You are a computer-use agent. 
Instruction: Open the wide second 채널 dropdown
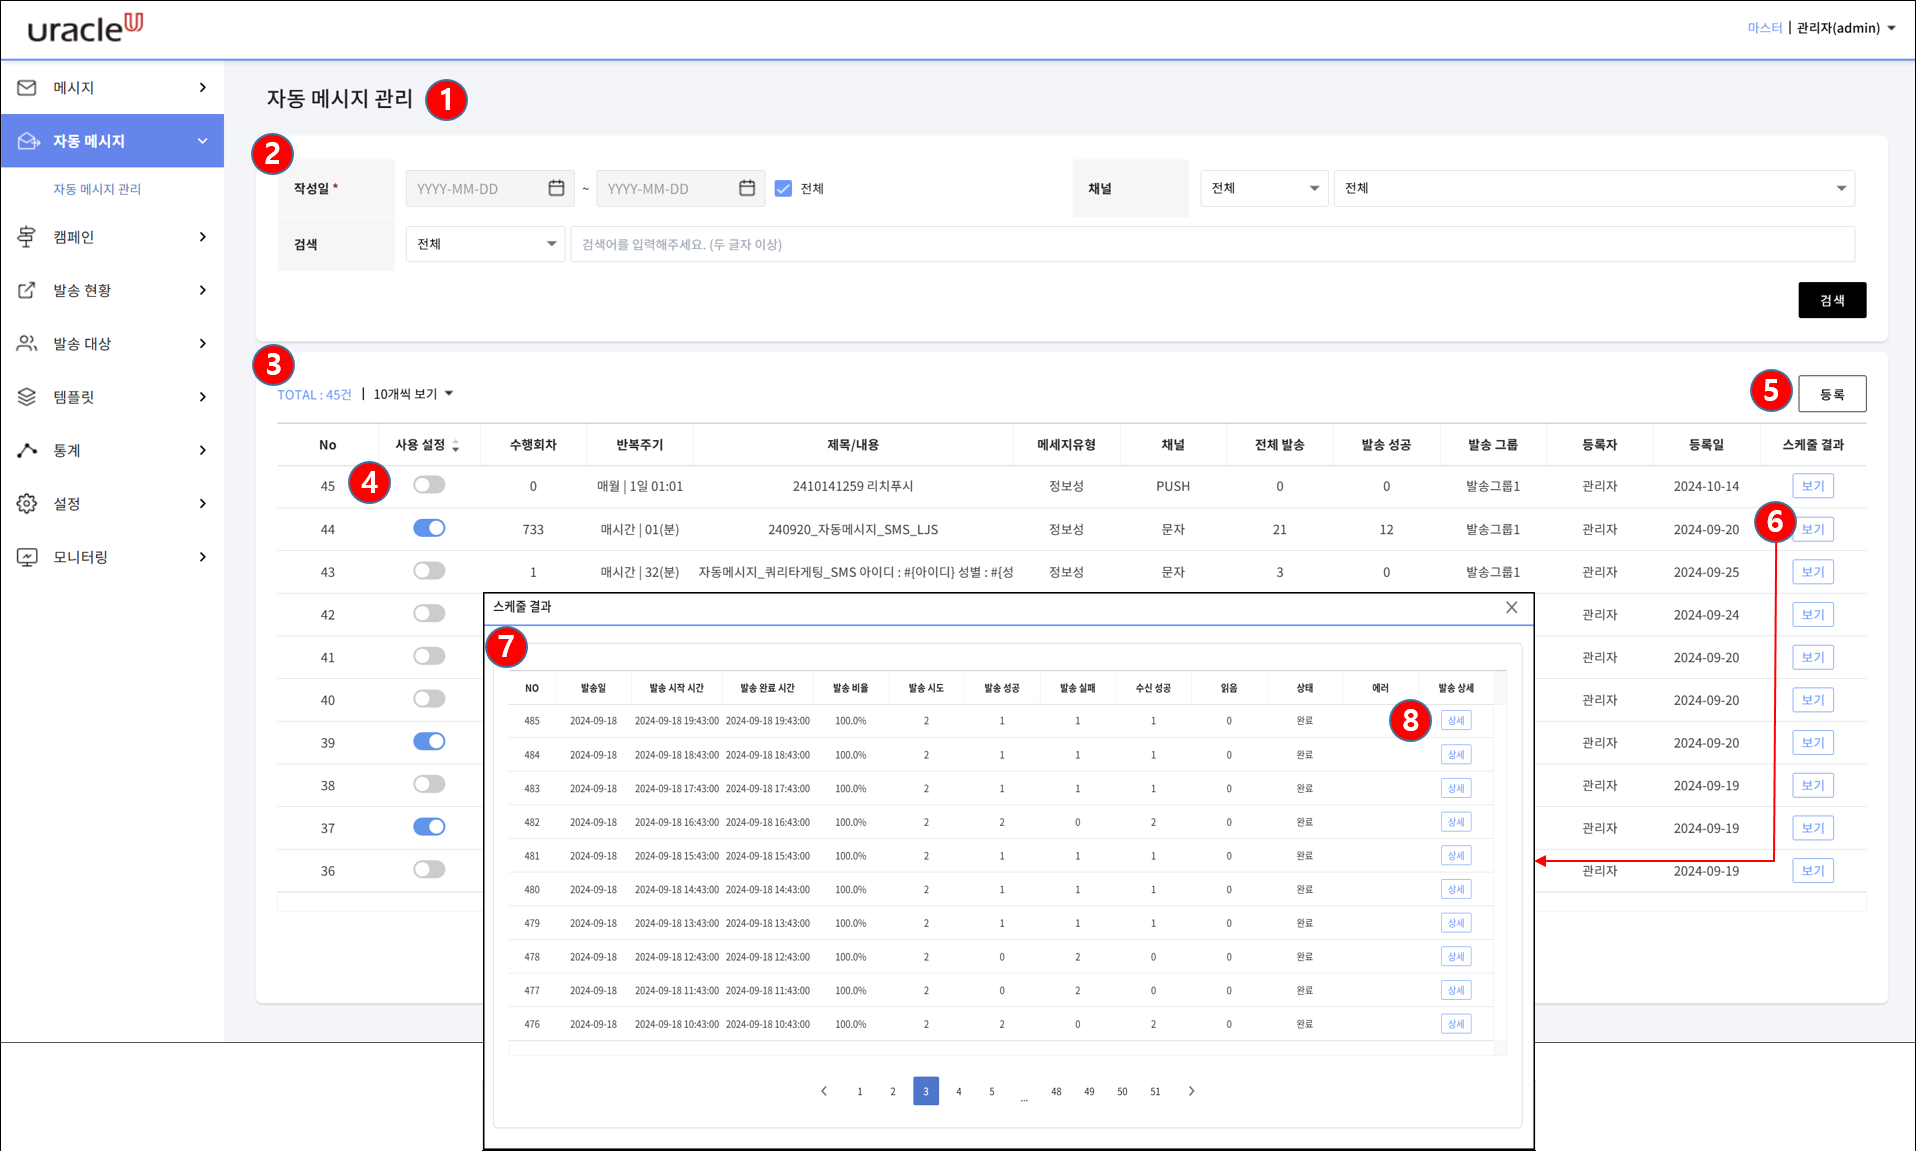(1594, 188)
